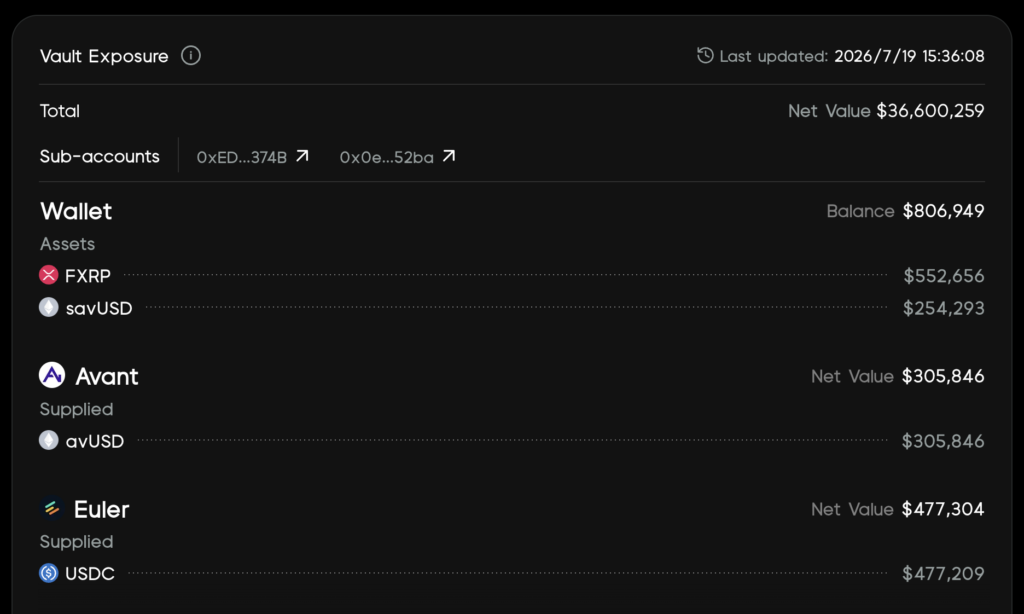Click the total Net Value $36,600,259

(930, 111)
